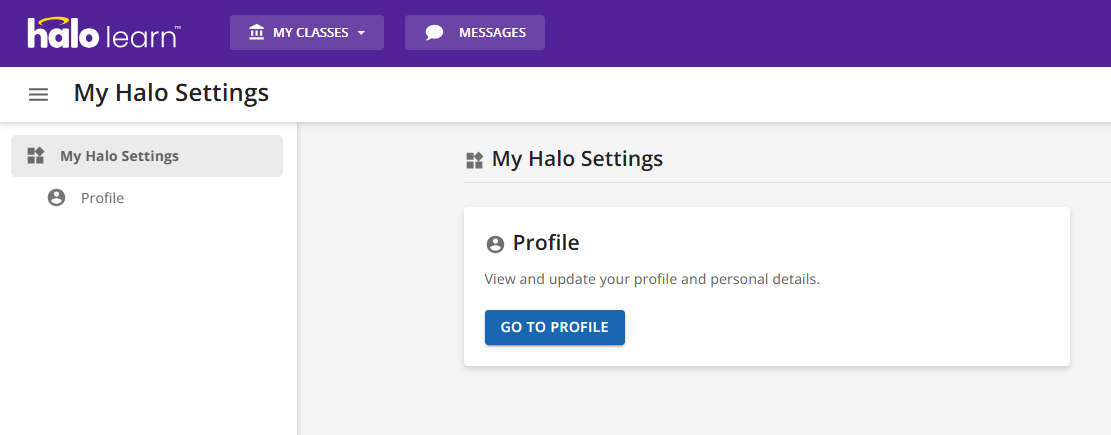
Task: Click the Halo Learn logo
Action: pyautogui.click(x=103, y=33)
